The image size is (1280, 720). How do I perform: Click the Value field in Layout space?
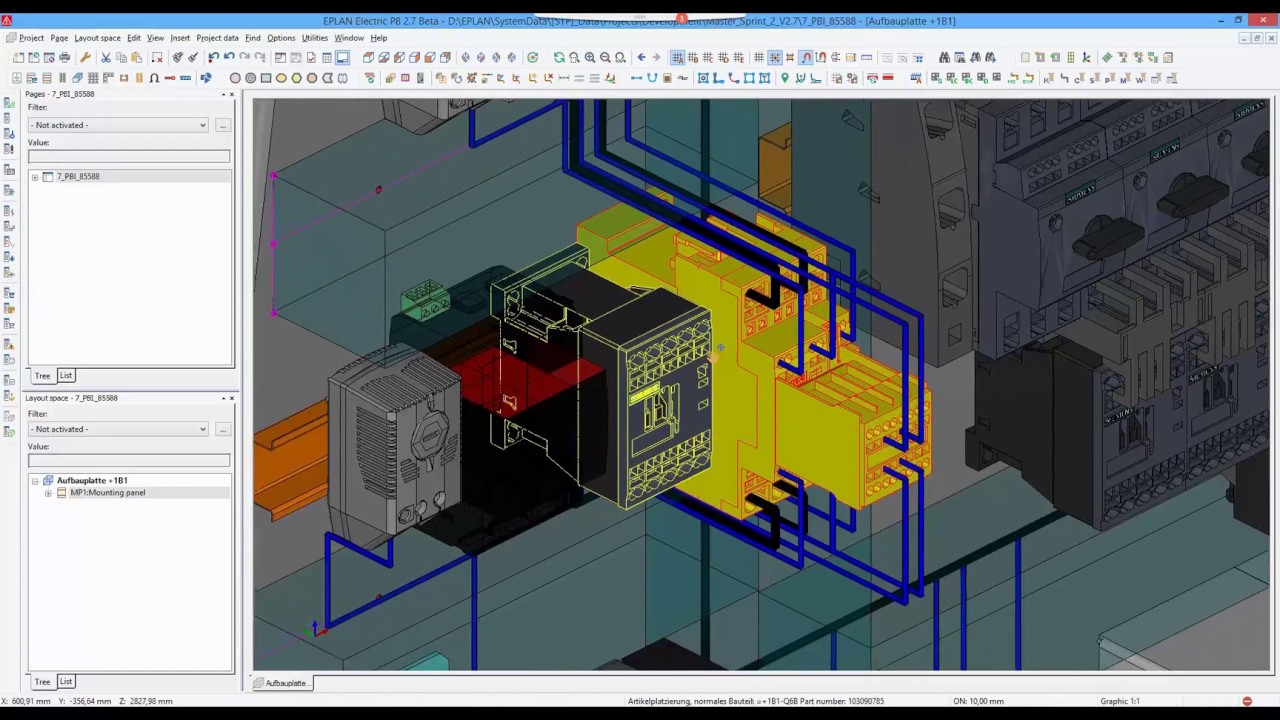tap(129, 460)
